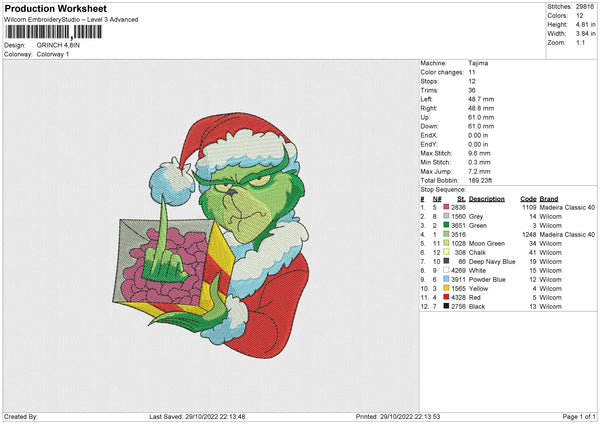
Task: Click the Green thread color swatch
Action: (446, 225)
